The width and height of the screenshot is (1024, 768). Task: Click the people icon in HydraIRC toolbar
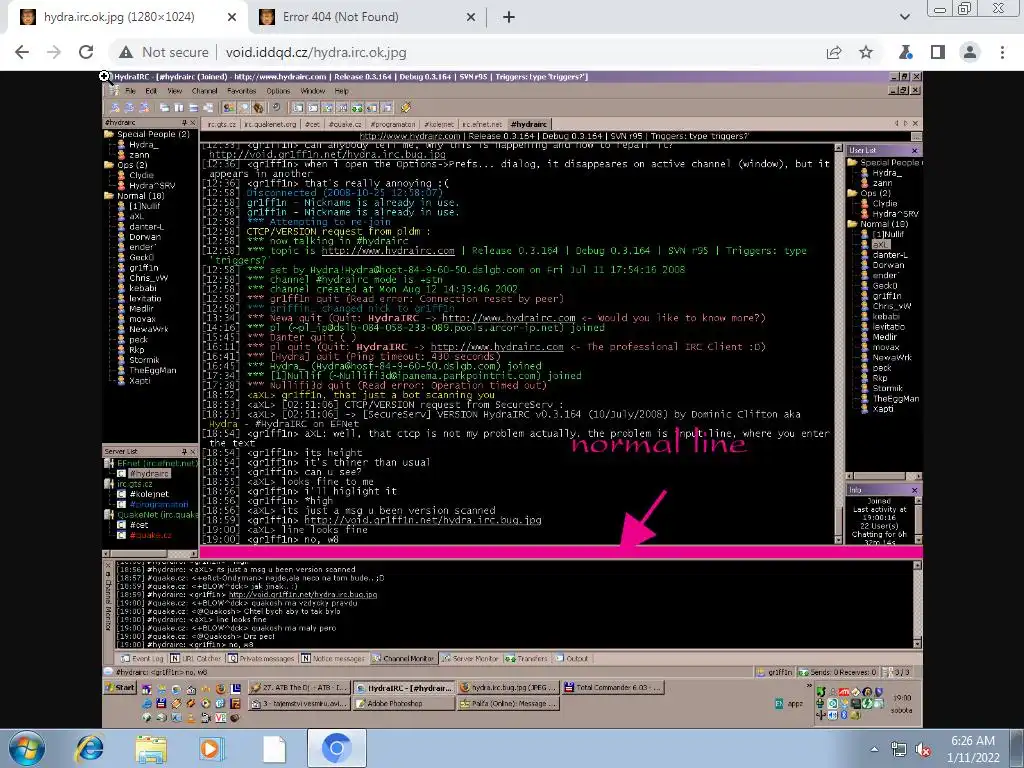point(229,108)
